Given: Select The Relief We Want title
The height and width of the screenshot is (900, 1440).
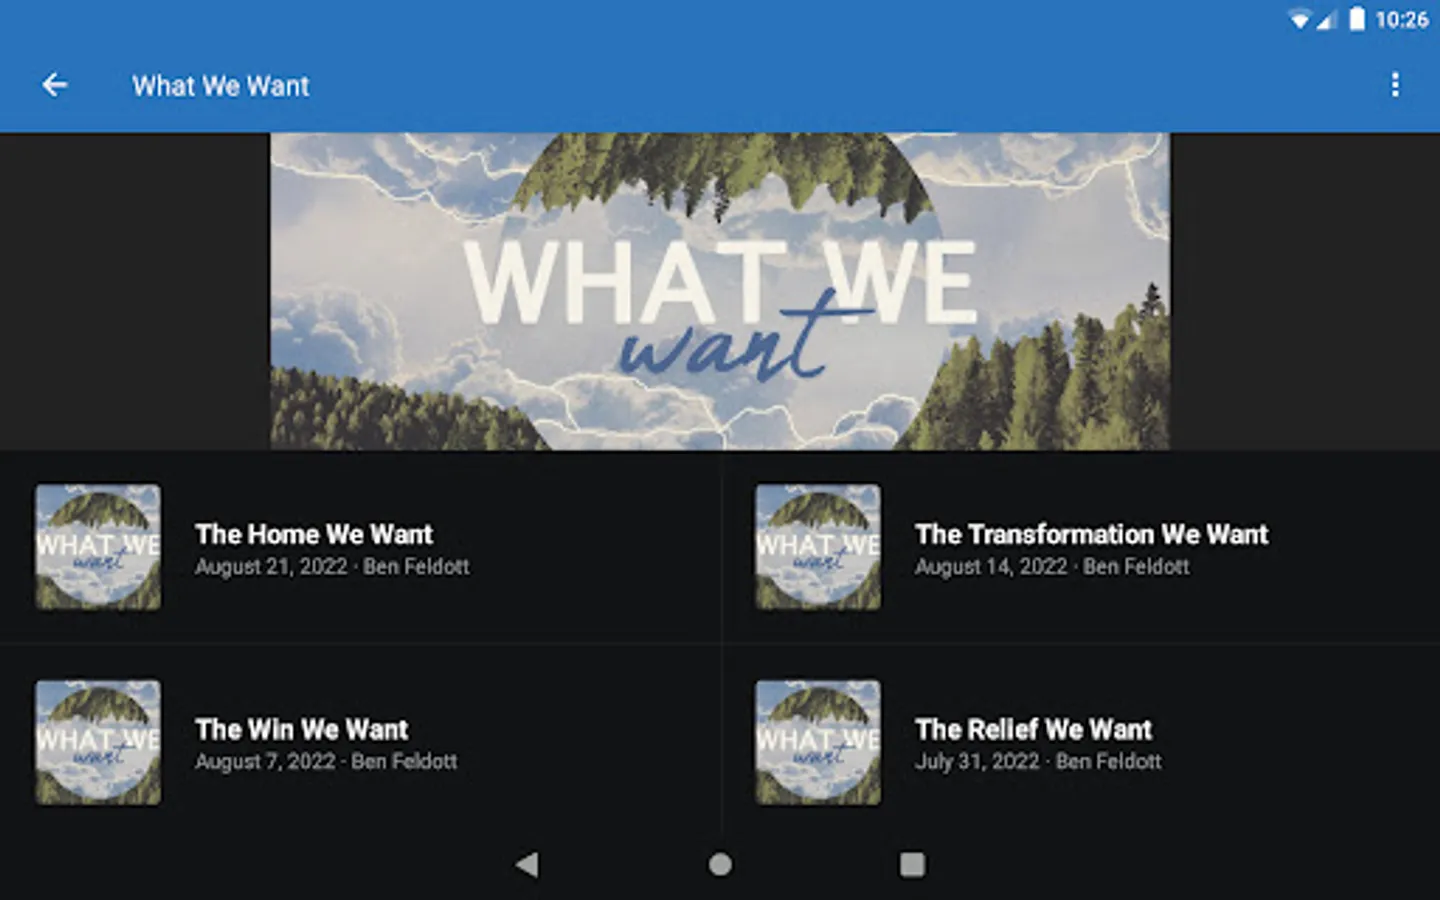Looking at the screenshot, I should 1034,729.
